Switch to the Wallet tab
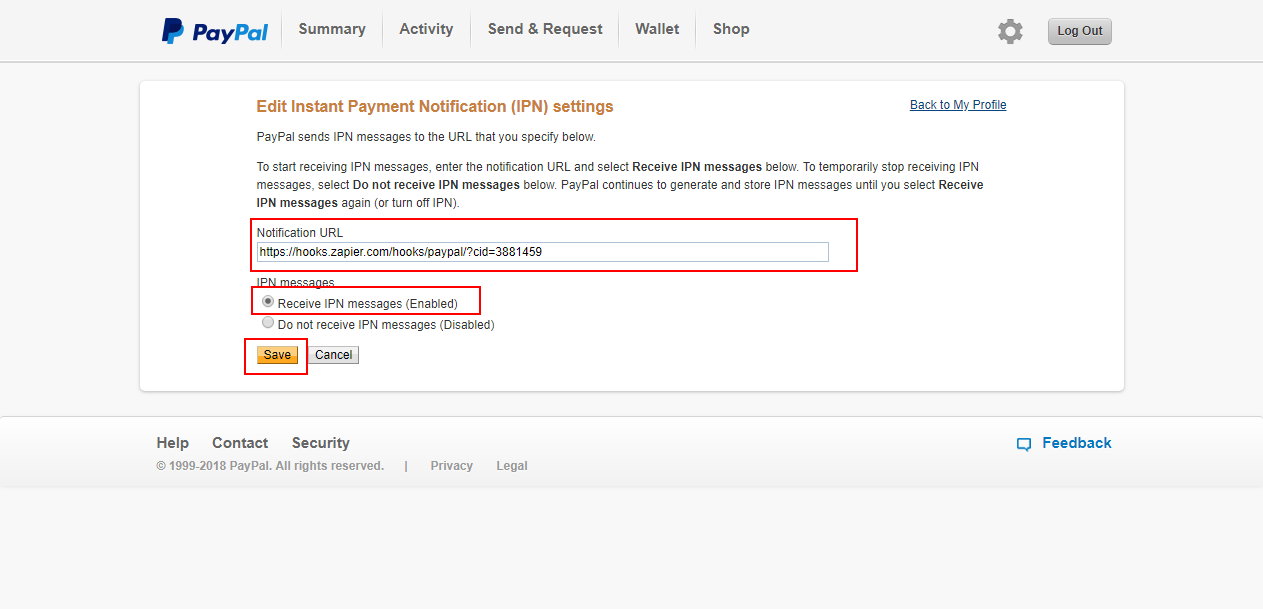This screenshot has height=609, width=1263. coord(657,29)
